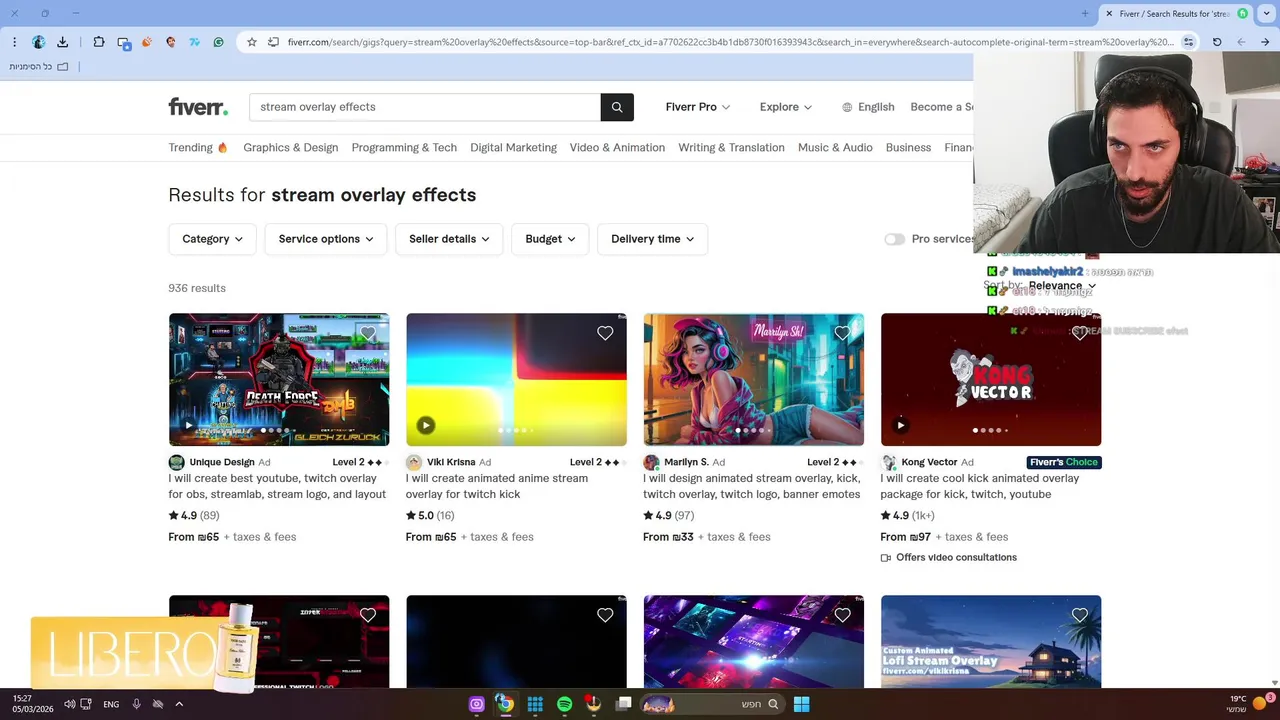The image size is (1280, 720).
Task: Open the Chrome three-dot menu
Action: click(x=14, y=42)
